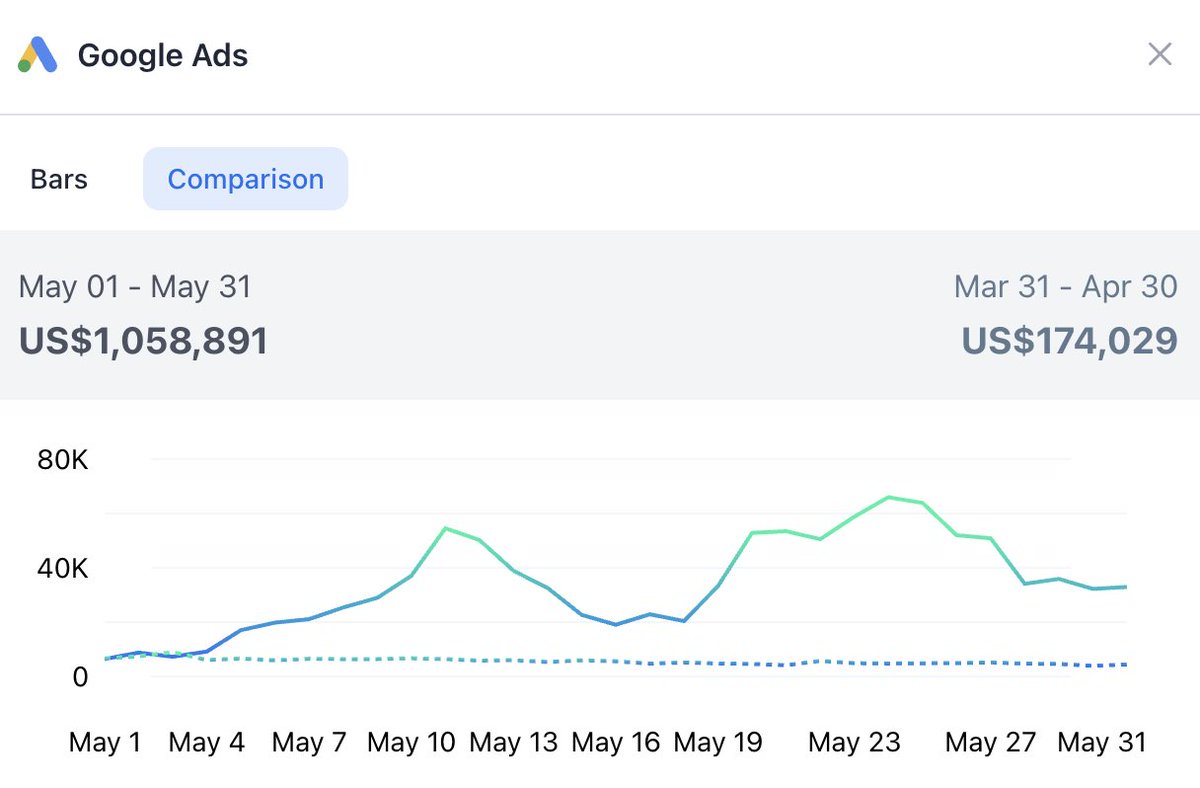Click the May 31 axis label

pos(1101,743)
